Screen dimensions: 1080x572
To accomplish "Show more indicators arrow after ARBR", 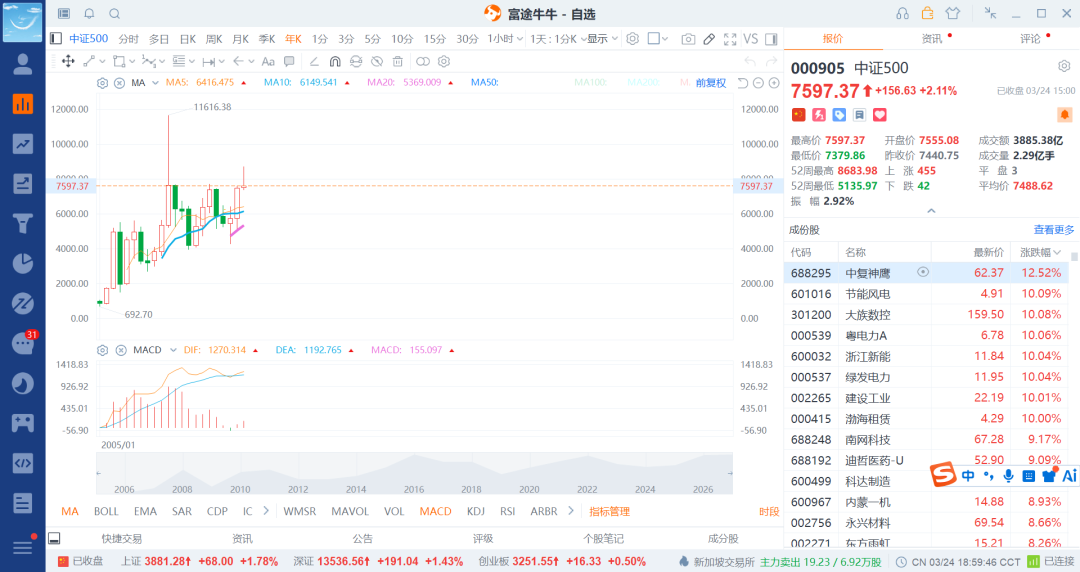I will (x=570, y=511).
